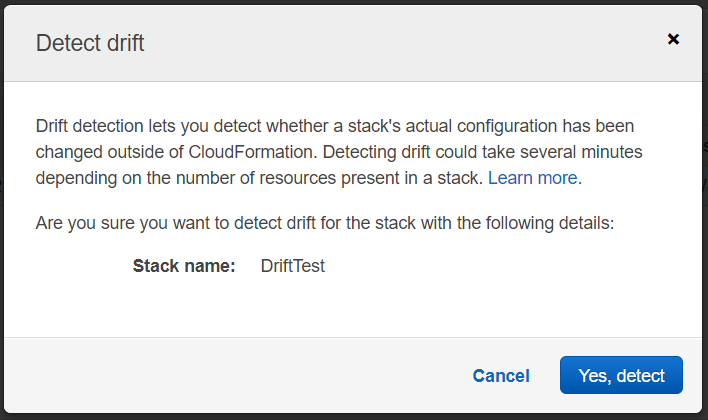Click the word CloudFormation in the description
Viewport: 708px width, 420px height.
click(x=247, y=152)
